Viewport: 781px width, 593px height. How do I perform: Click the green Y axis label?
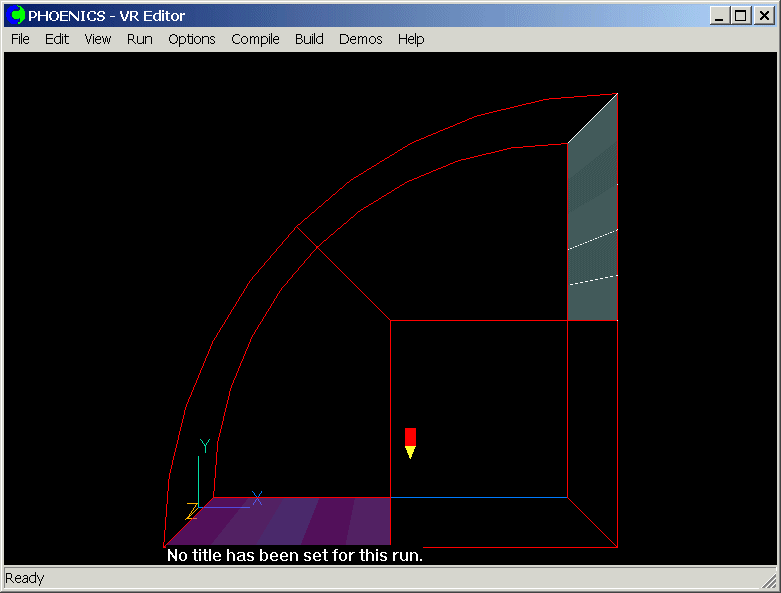pos(204,446)
